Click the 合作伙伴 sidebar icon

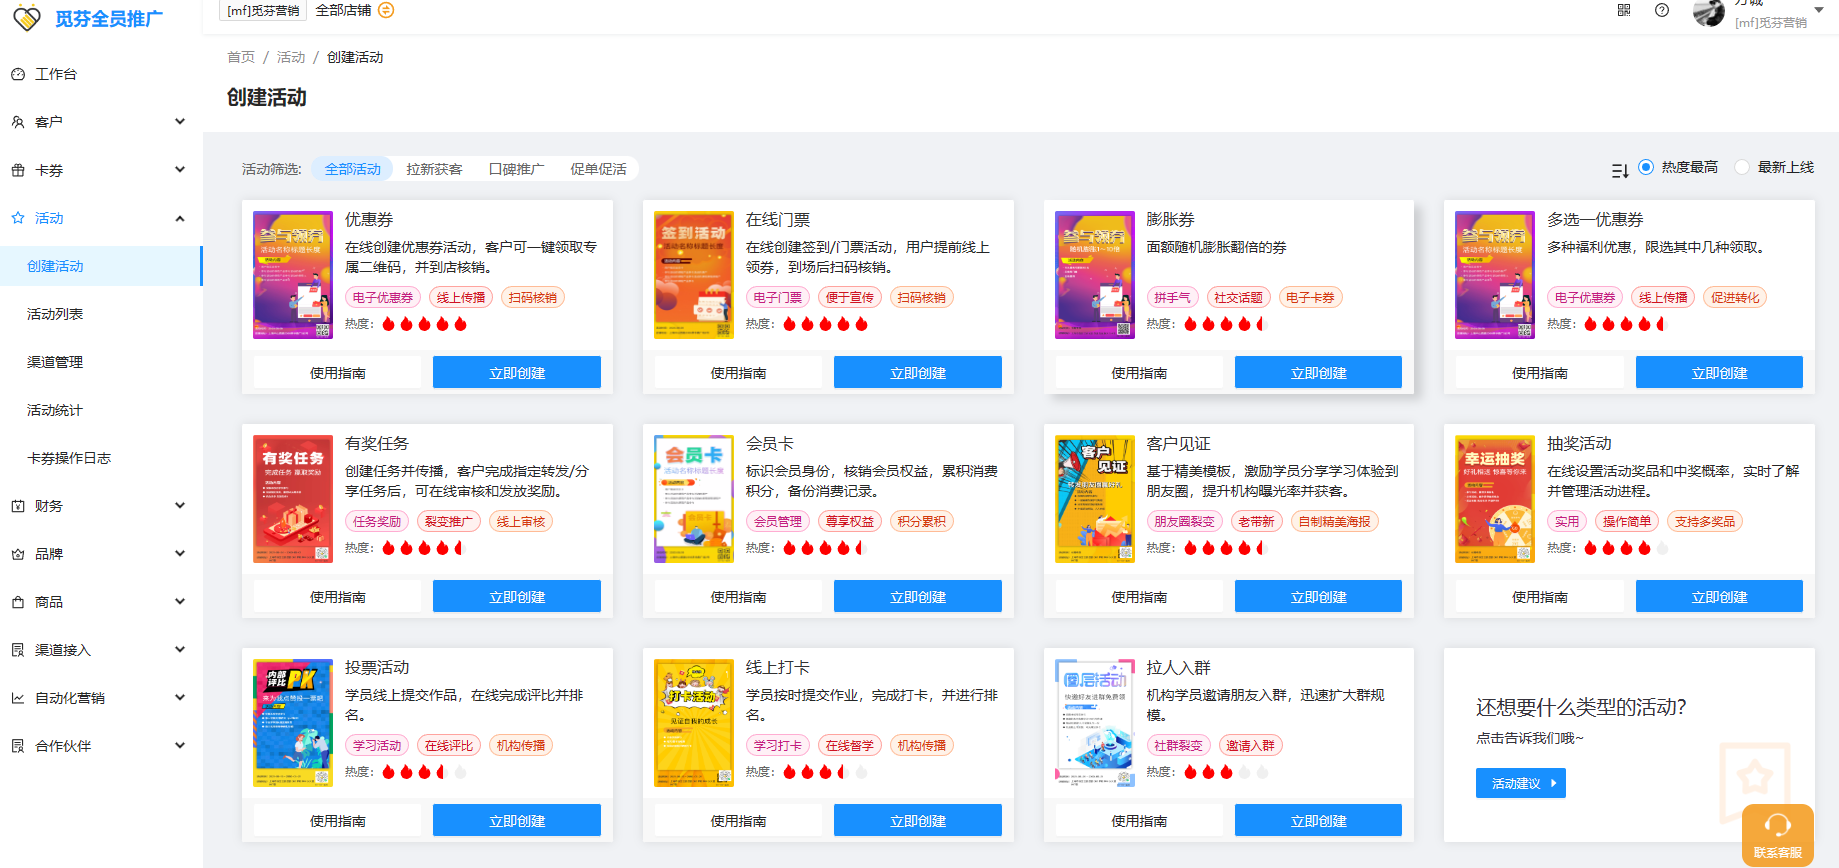(x=18, y=746)
